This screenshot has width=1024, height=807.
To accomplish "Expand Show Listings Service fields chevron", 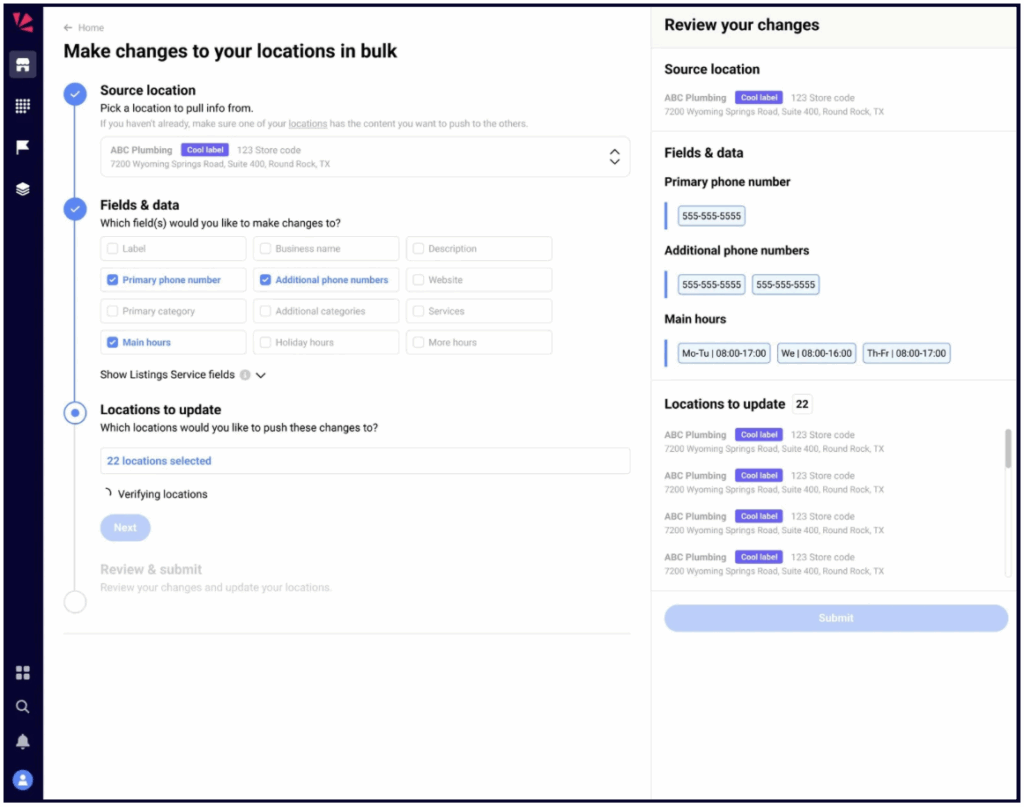I will click(261, 375).
